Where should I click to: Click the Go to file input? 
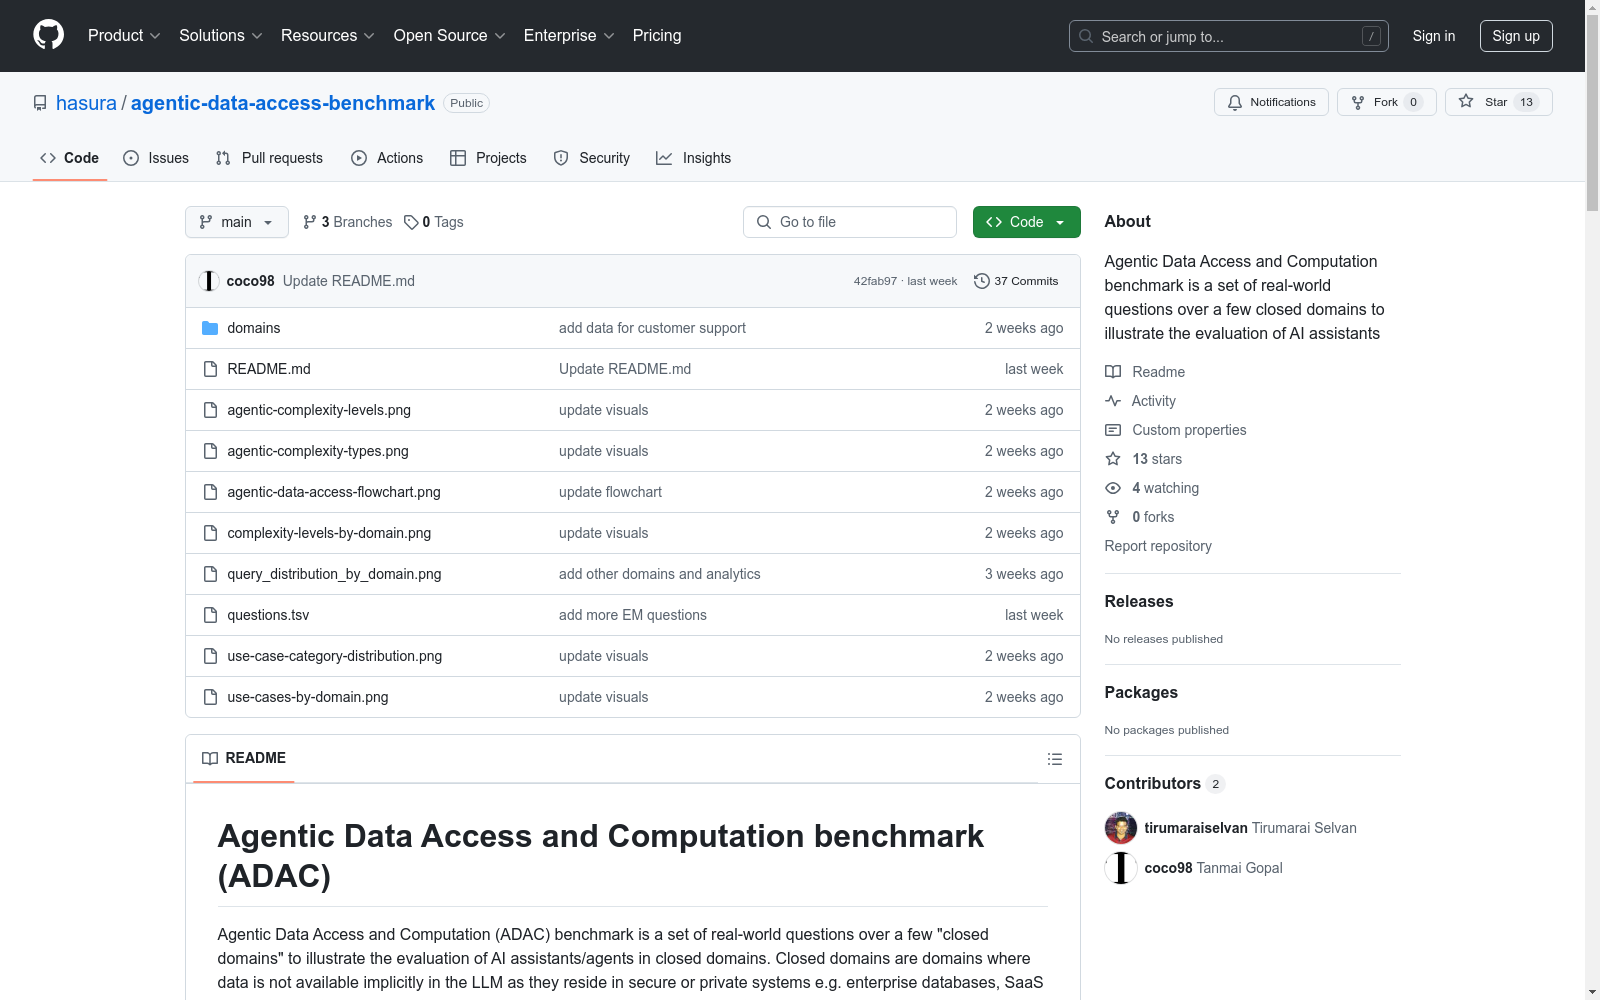click(x=850, y=222)
